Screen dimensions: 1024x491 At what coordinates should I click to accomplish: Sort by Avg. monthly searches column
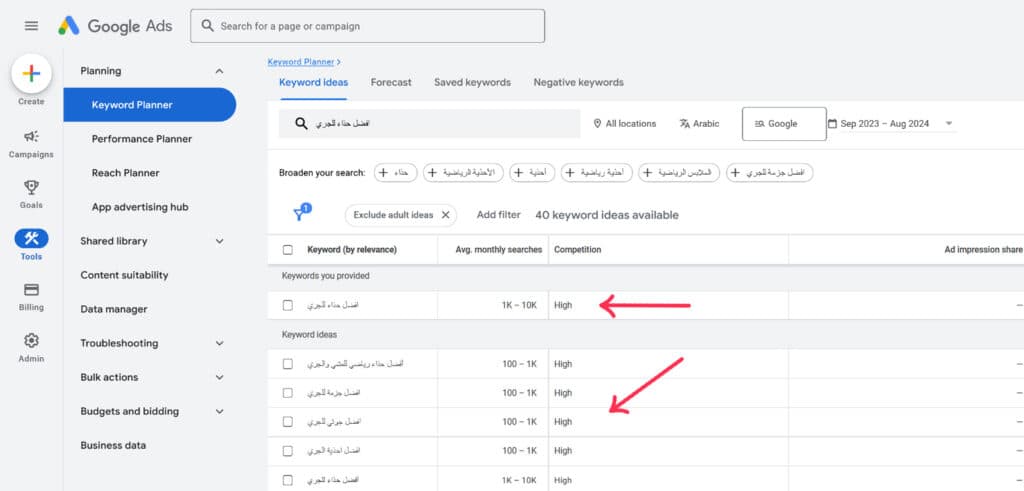tap(499, 249)
